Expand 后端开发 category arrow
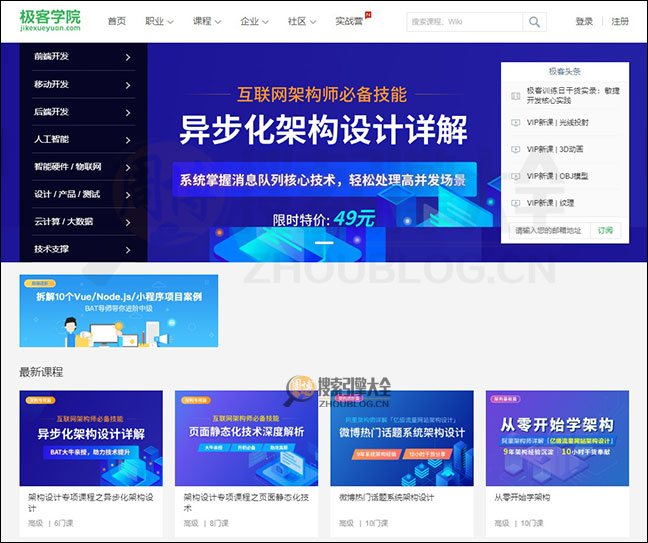The height and width of the screenshot is (543, 648). pos(128,113)
